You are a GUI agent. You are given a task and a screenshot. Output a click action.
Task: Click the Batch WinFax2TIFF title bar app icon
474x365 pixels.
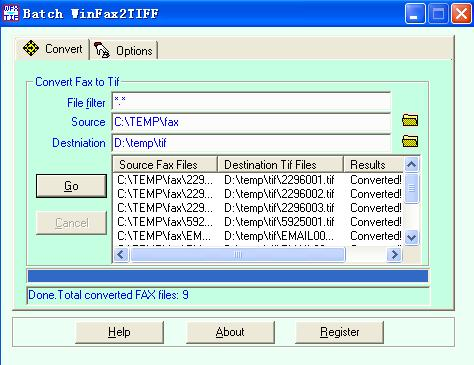[11, 13]
